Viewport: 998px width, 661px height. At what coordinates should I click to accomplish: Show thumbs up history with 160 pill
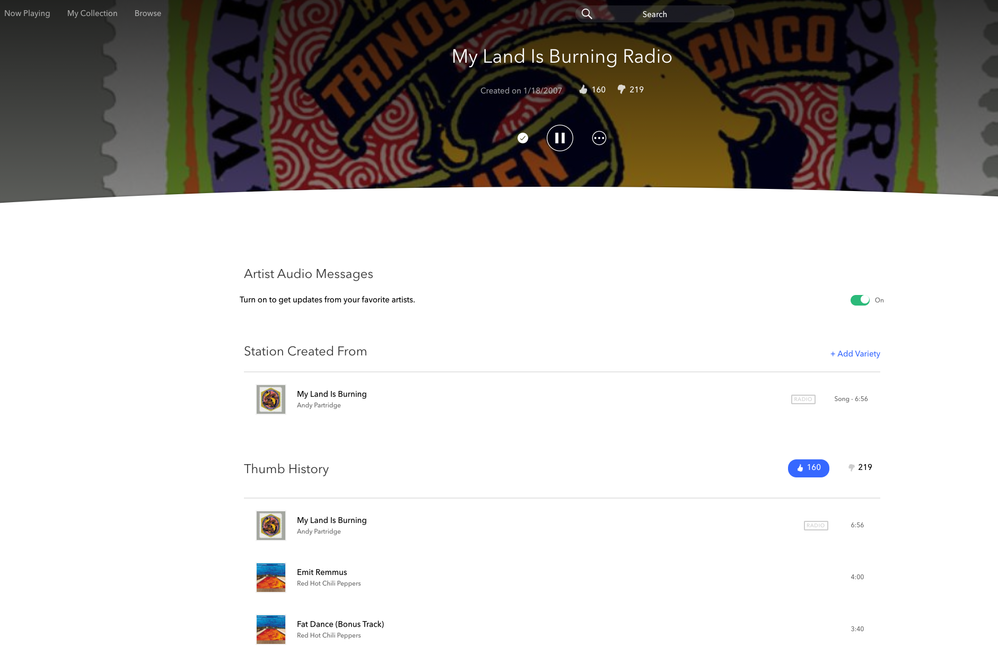[x=808, y=468]
